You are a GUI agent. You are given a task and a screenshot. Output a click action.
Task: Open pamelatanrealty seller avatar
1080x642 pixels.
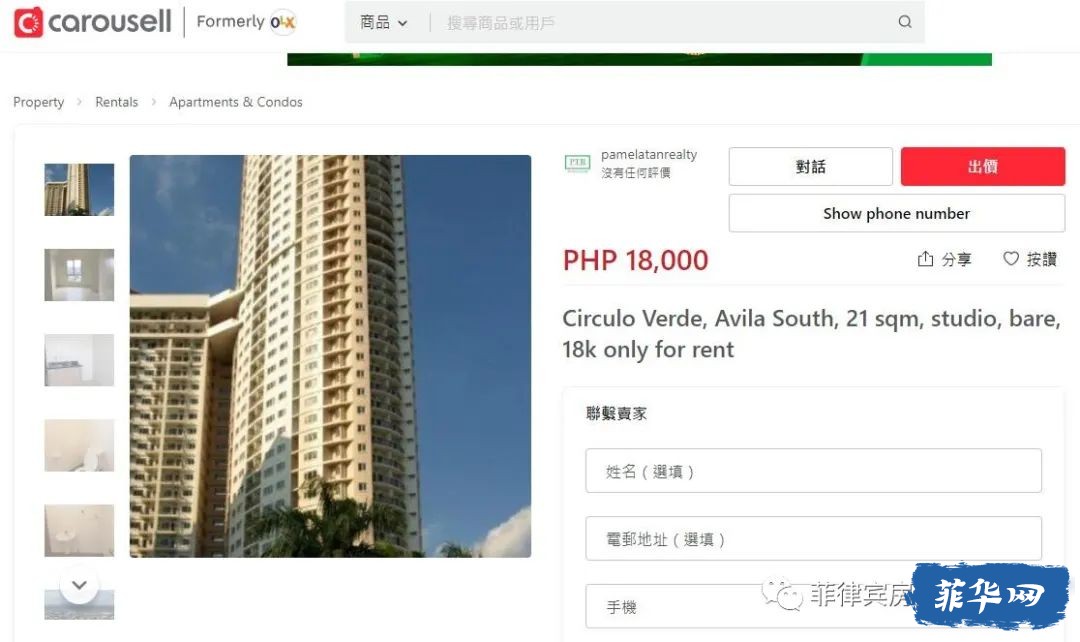[x=577, y=163]
